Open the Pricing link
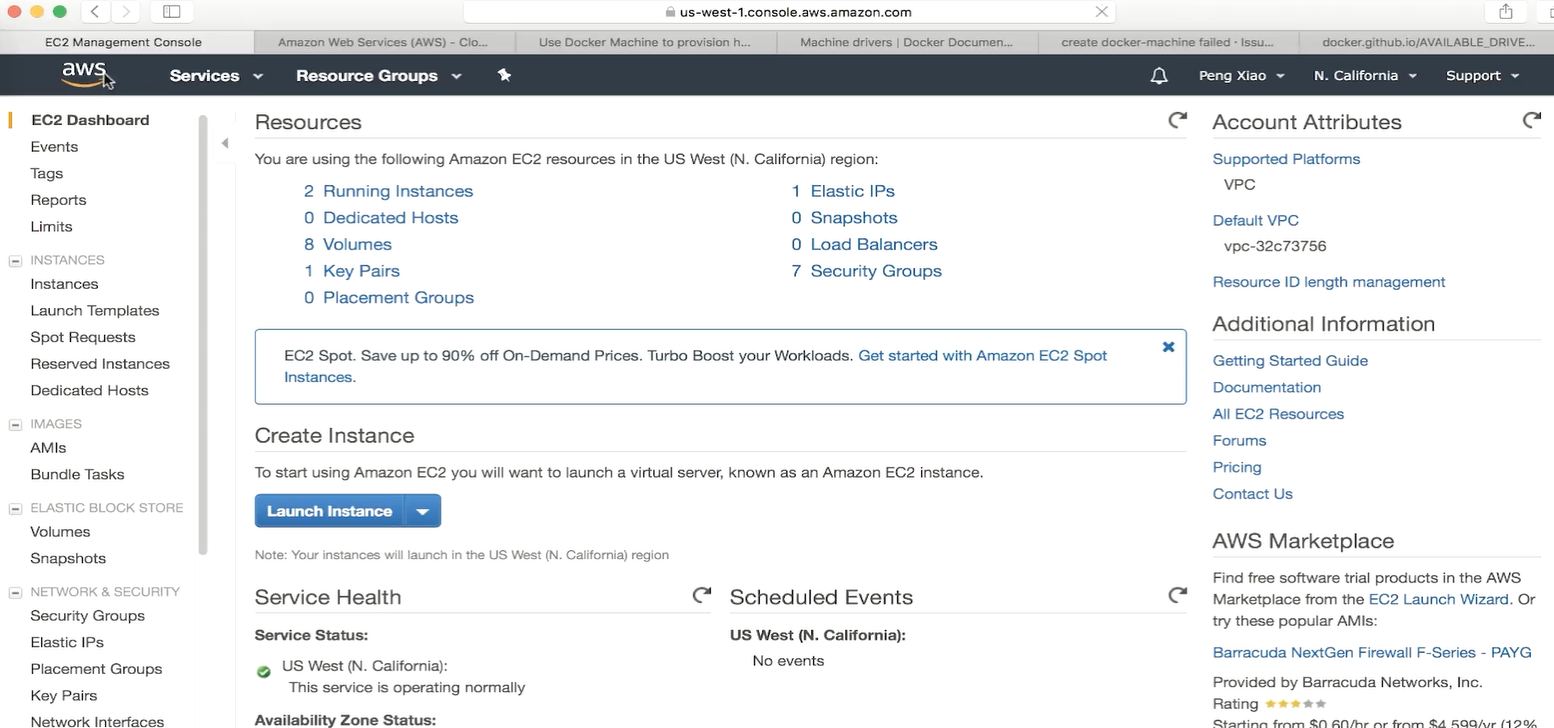This screenshot has width=1554, height=728. click(x=1237, y=468)
